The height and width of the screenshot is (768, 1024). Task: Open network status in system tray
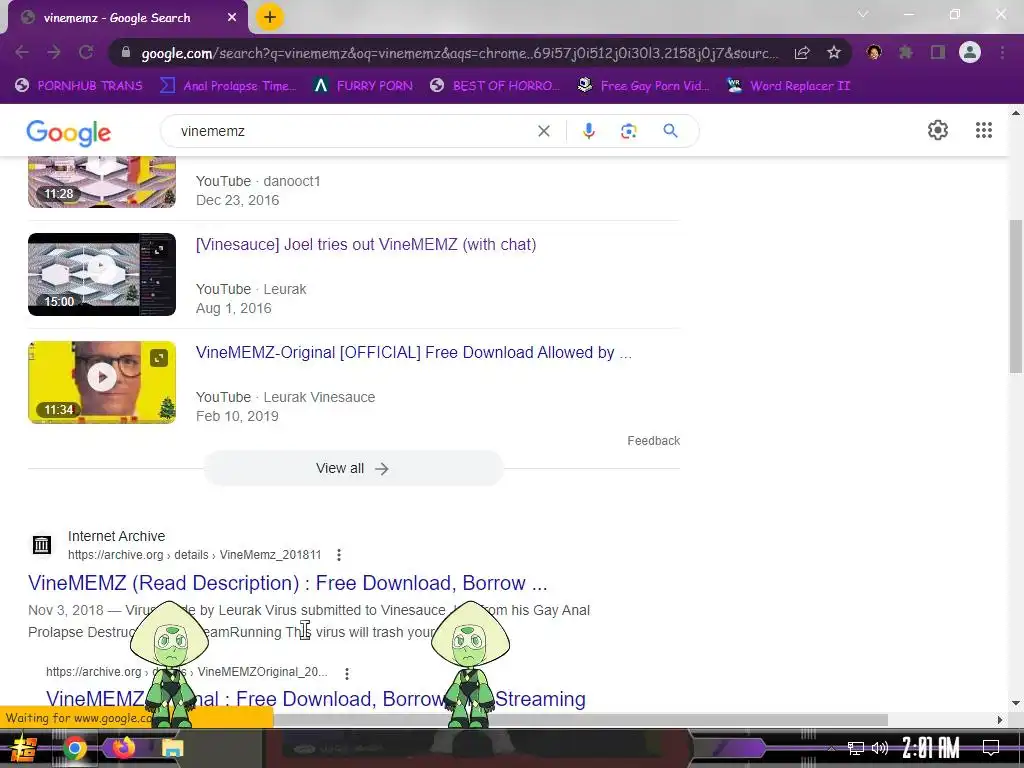pos(856,748)
